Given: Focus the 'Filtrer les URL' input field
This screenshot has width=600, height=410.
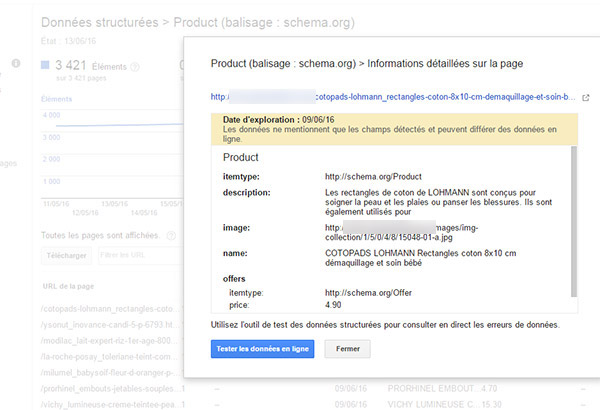Looking at the screenshot, I should 141,255.
